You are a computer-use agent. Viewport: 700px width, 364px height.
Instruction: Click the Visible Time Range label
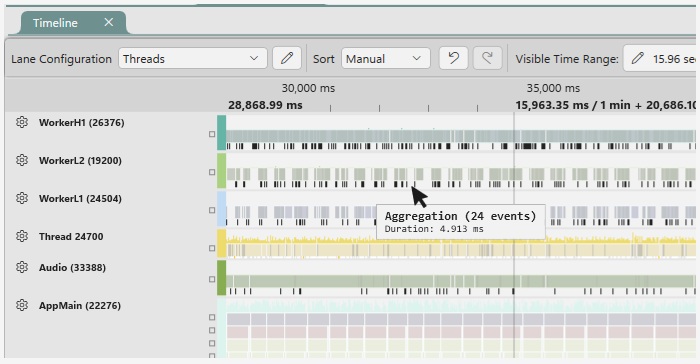(x=567, y=59)
